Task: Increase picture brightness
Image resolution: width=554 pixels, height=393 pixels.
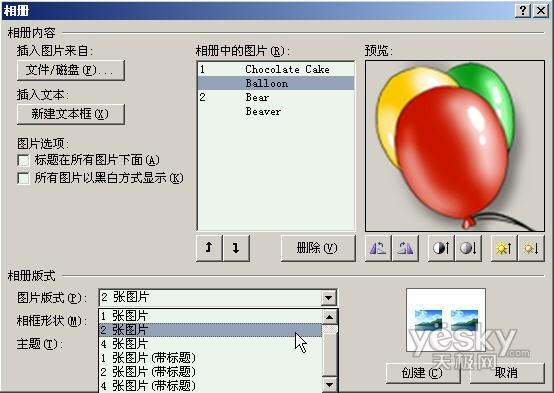Action: tap(504, 248)
